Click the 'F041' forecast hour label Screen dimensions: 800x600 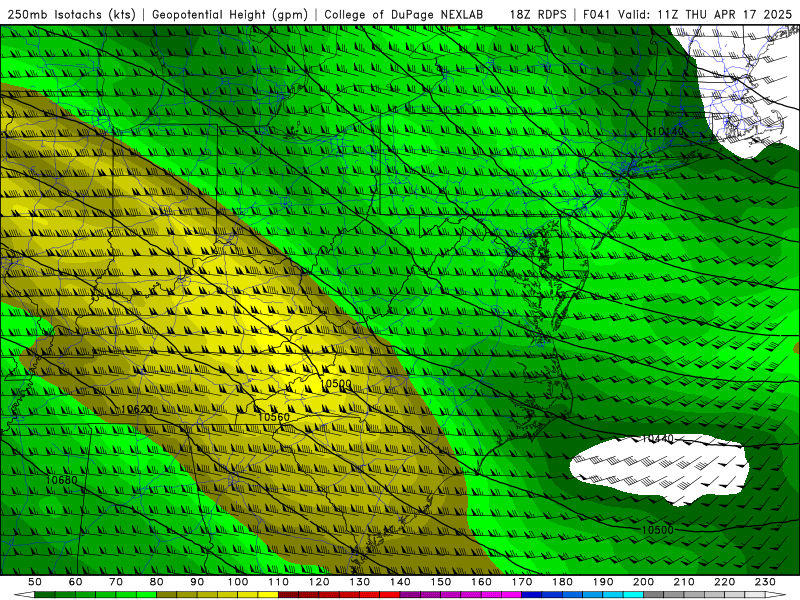pos(597,14)
